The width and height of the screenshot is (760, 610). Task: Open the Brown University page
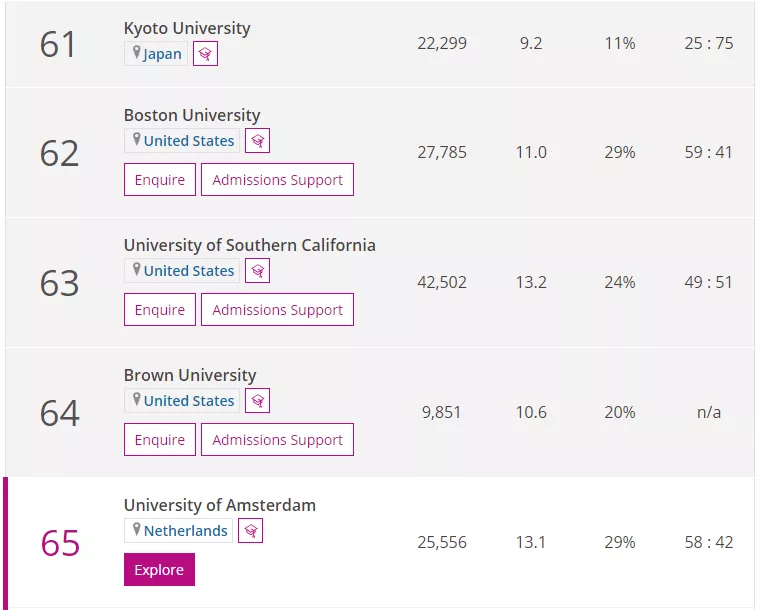[190, 375]
